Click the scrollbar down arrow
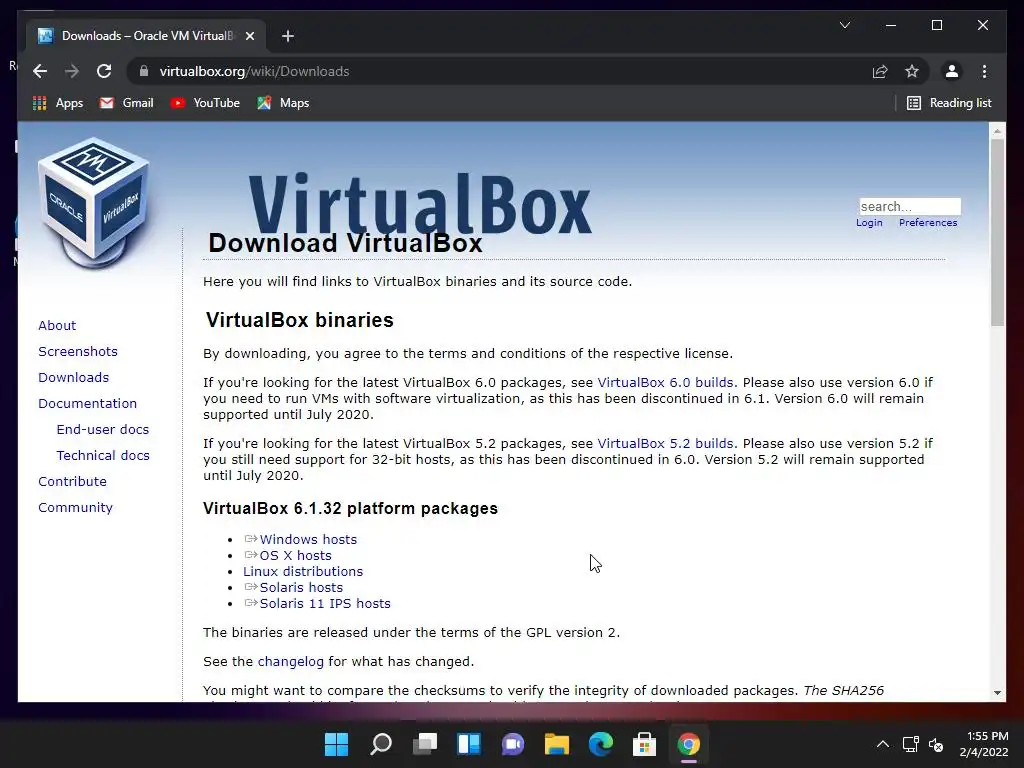Image resolution: width=1024 pixels, height=768 pixels. [x=997, y=692]
